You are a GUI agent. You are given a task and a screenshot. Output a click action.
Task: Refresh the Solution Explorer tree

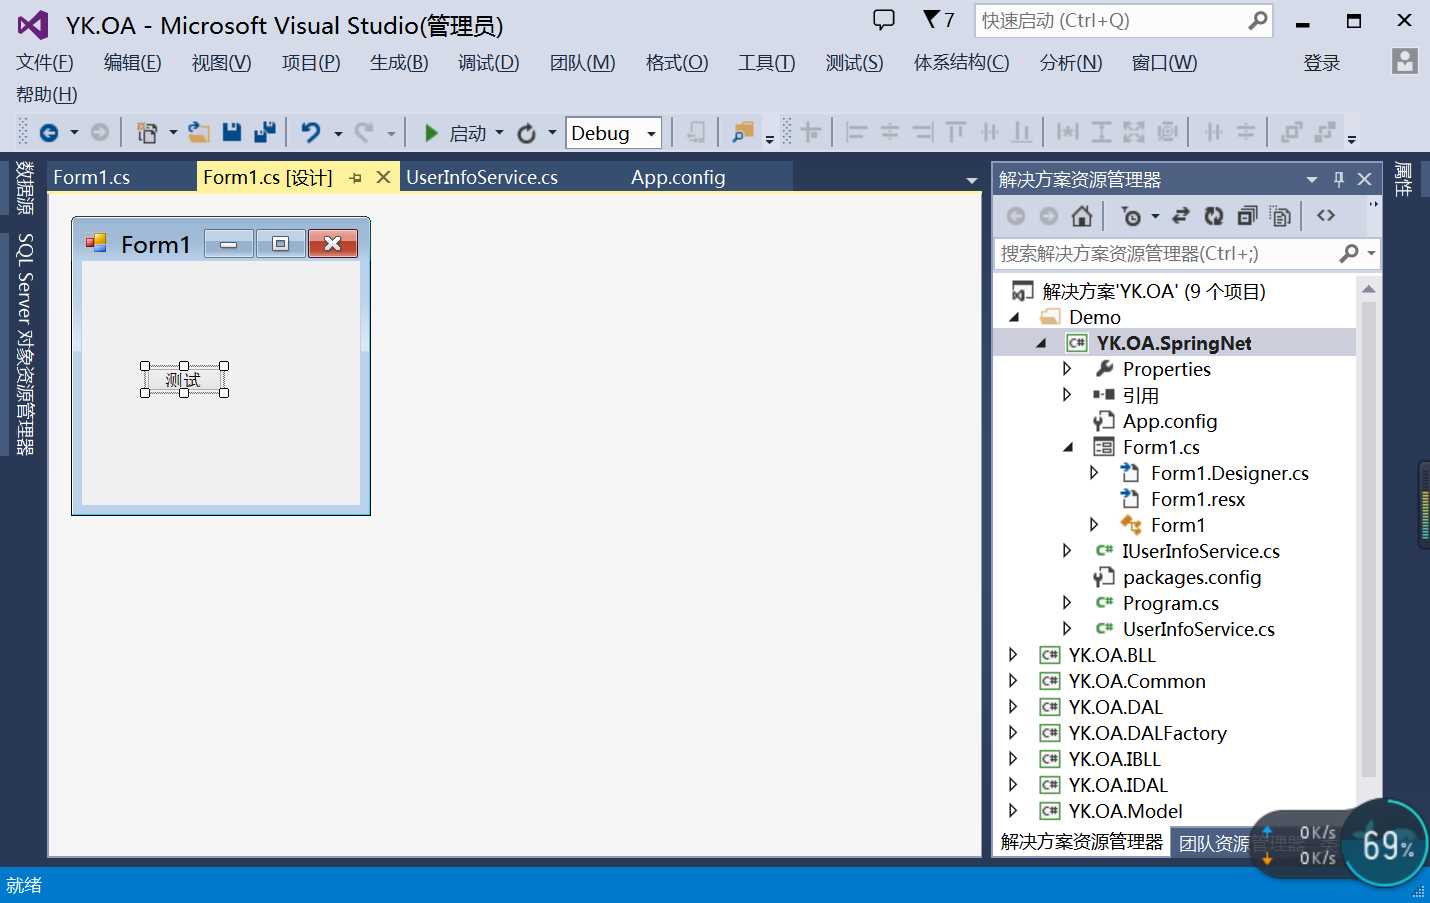pyautogui.click(x=1213, y=216)
